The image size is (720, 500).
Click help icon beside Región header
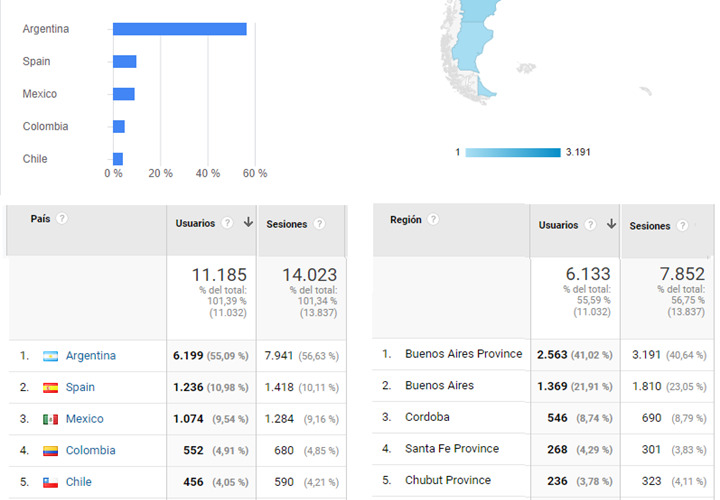pyautogui.click(x=433, y=219)
